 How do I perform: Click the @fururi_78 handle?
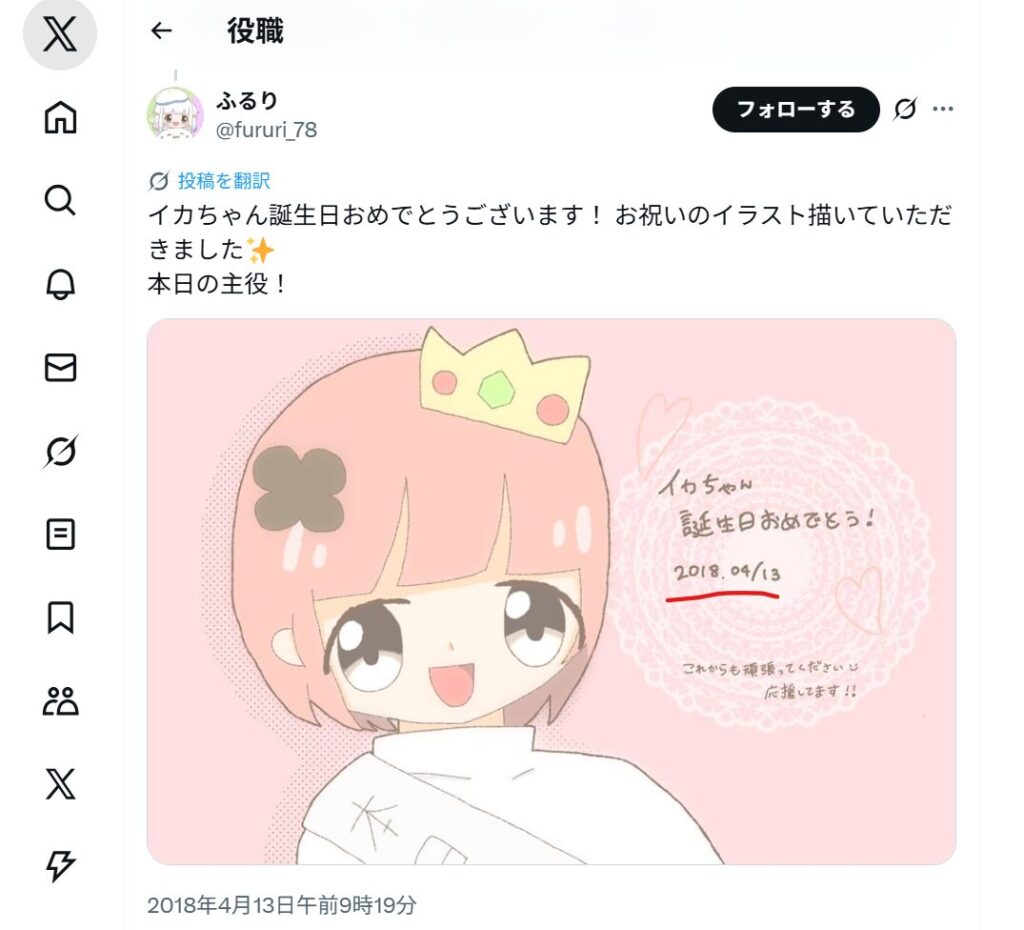coord(266,130)
